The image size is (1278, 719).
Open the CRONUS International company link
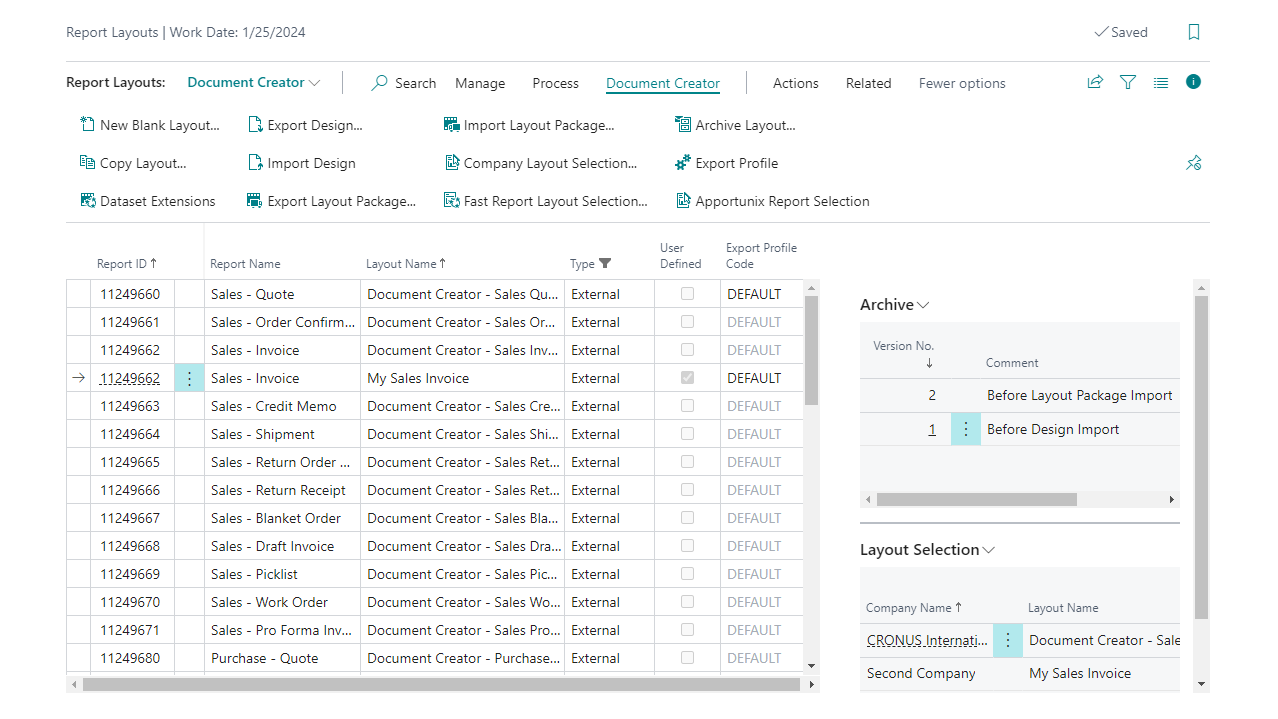tap(927, 640)
